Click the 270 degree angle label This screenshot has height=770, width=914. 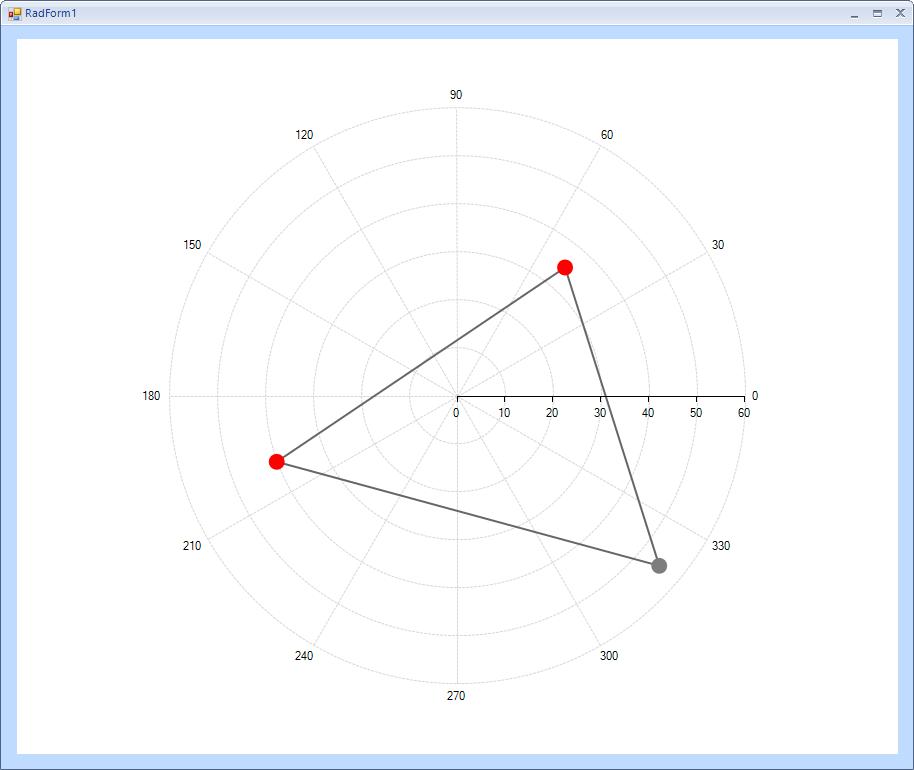[x=456, y=695]
